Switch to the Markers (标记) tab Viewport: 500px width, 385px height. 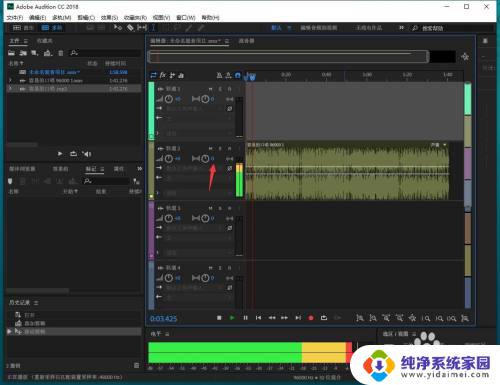tap(91, 169)
